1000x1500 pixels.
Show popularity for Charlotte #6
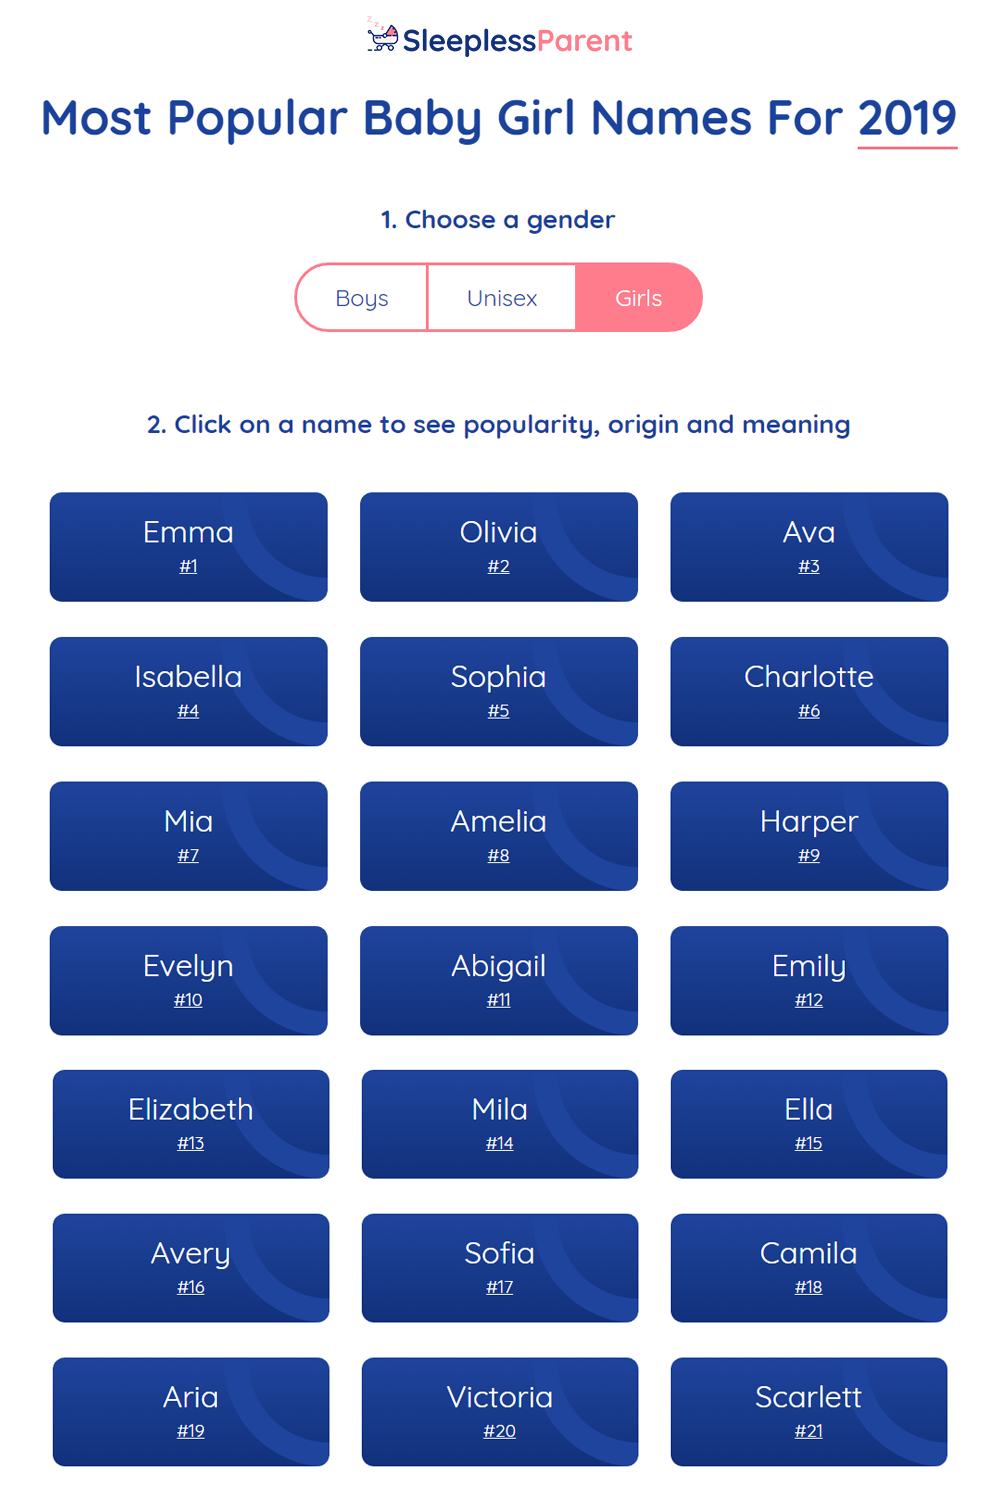[809, 692]
